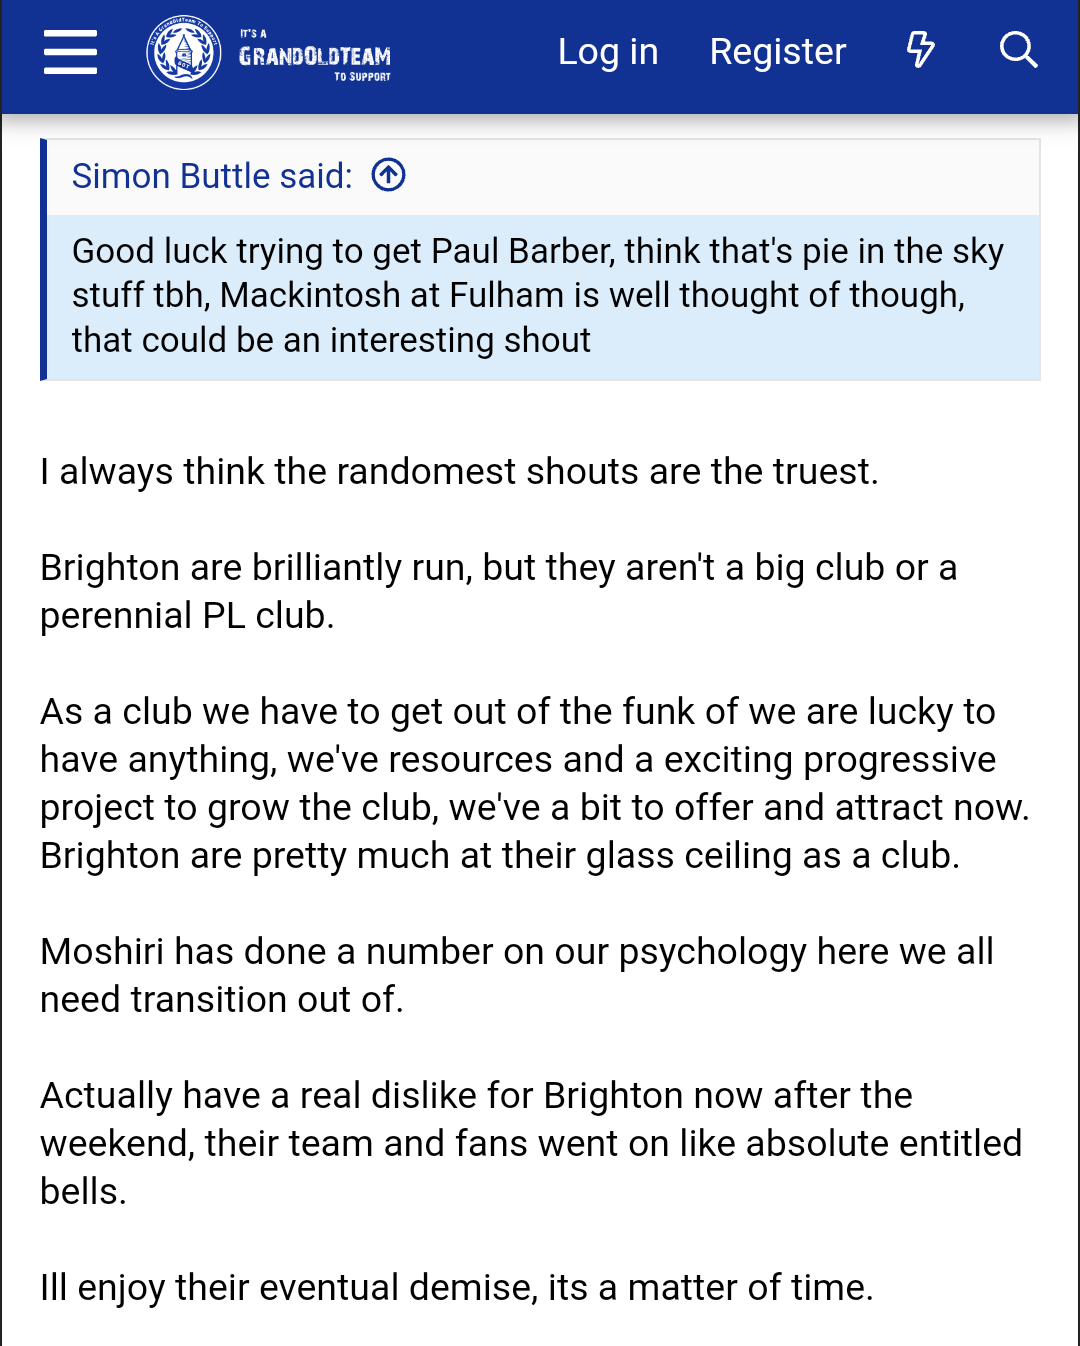Click the 'Moshiri has done a number' paragraph
This screenshot has height=1346, width=1080.
click(517, 975)
